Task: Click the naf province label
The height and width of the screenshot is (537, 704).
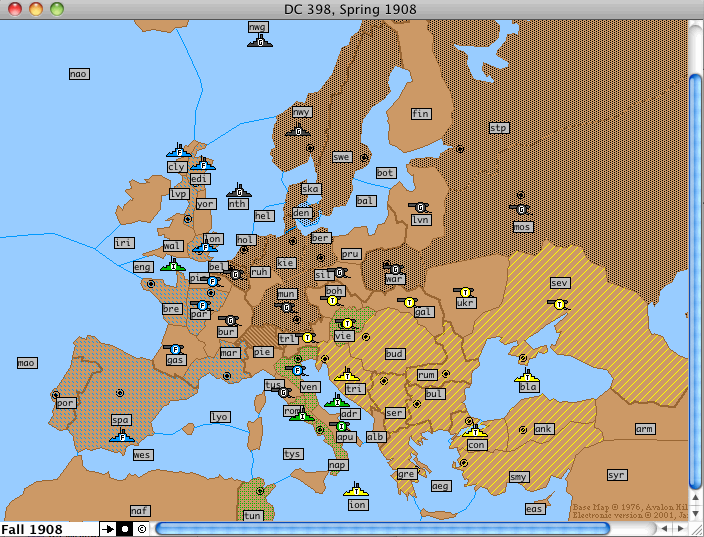Action: 140,511
